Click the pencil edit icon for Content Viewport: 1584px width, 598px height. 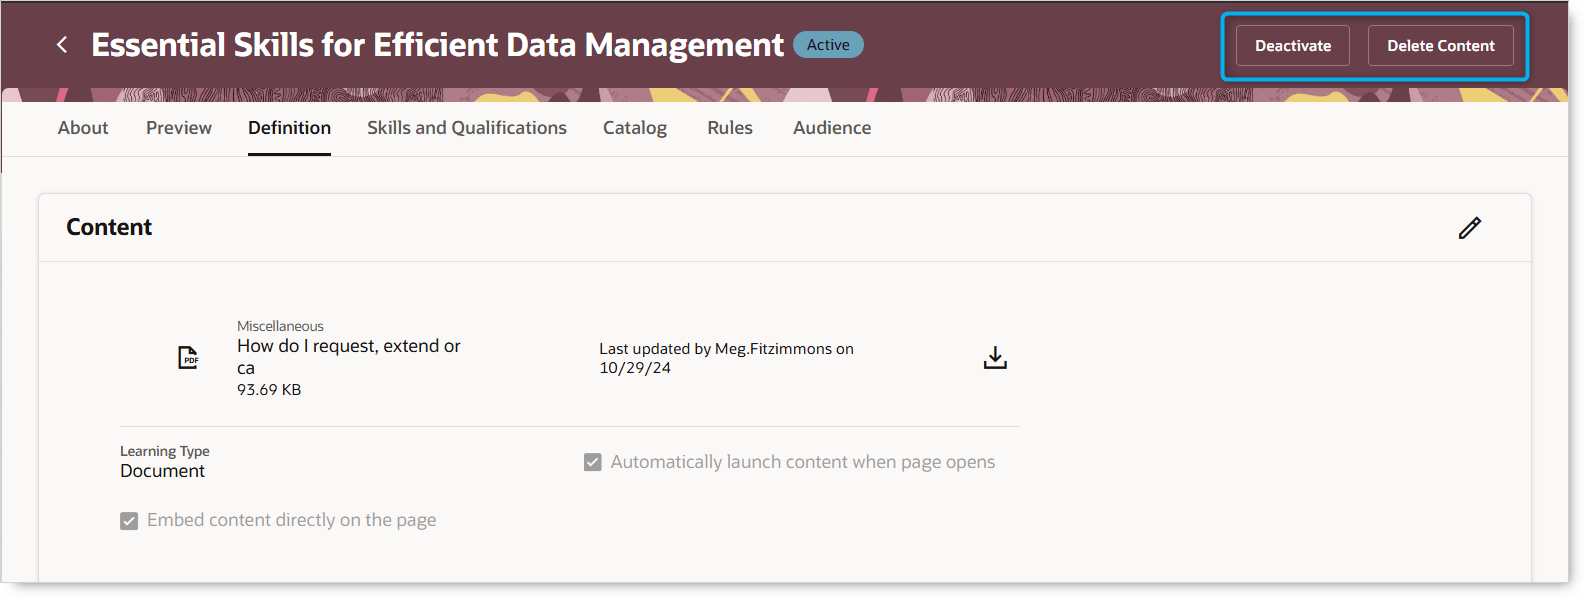pyautogui.click(x=1469, y=228)
